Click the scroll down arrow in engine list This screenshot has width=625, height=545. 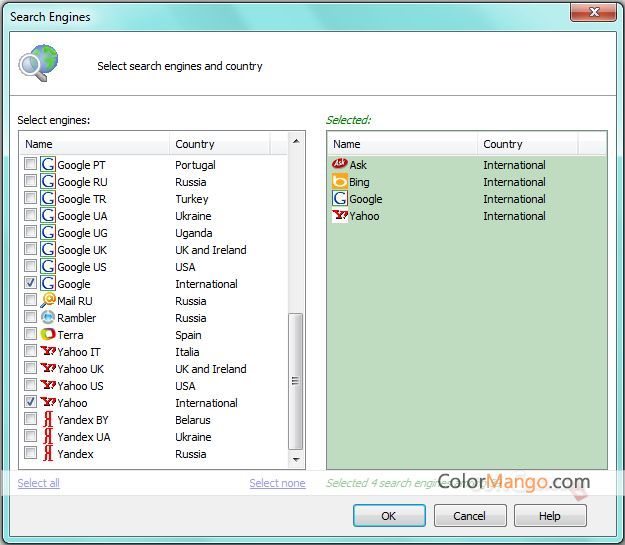tap(296, 460)
